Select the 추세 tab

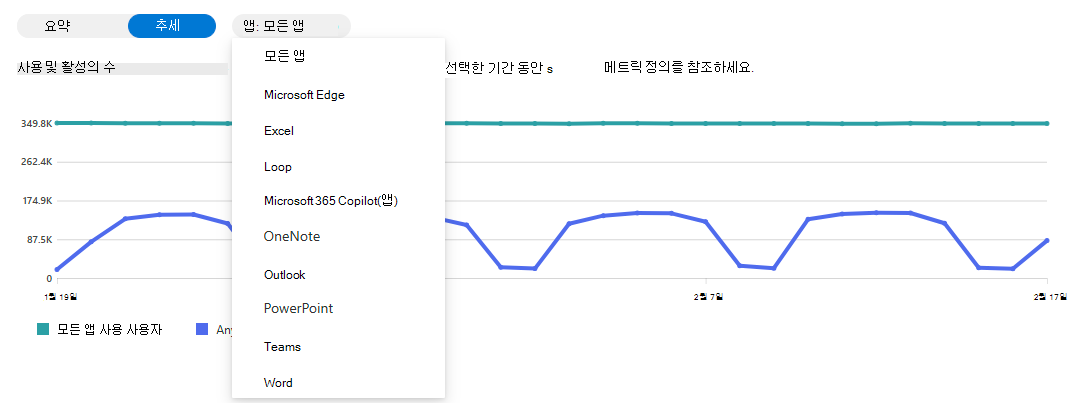click(172, 26)
